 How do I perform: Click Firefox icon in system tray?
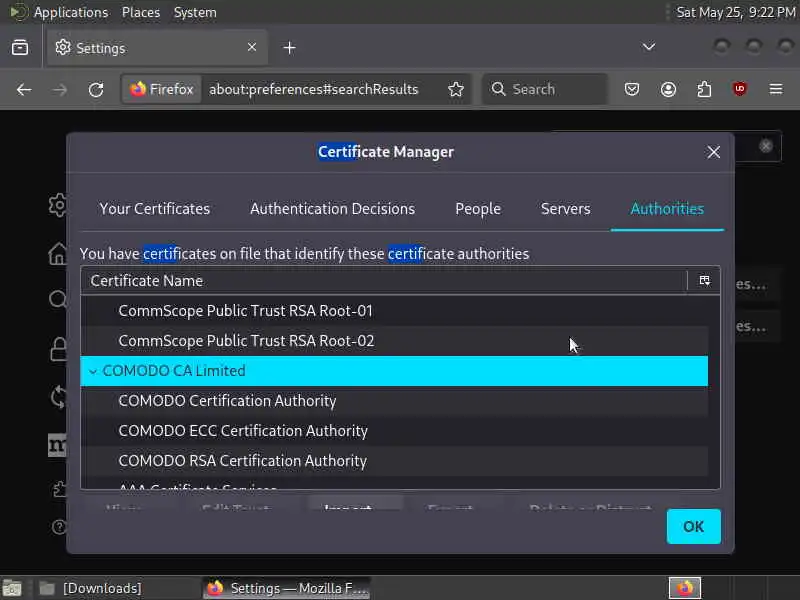[685, 588]
